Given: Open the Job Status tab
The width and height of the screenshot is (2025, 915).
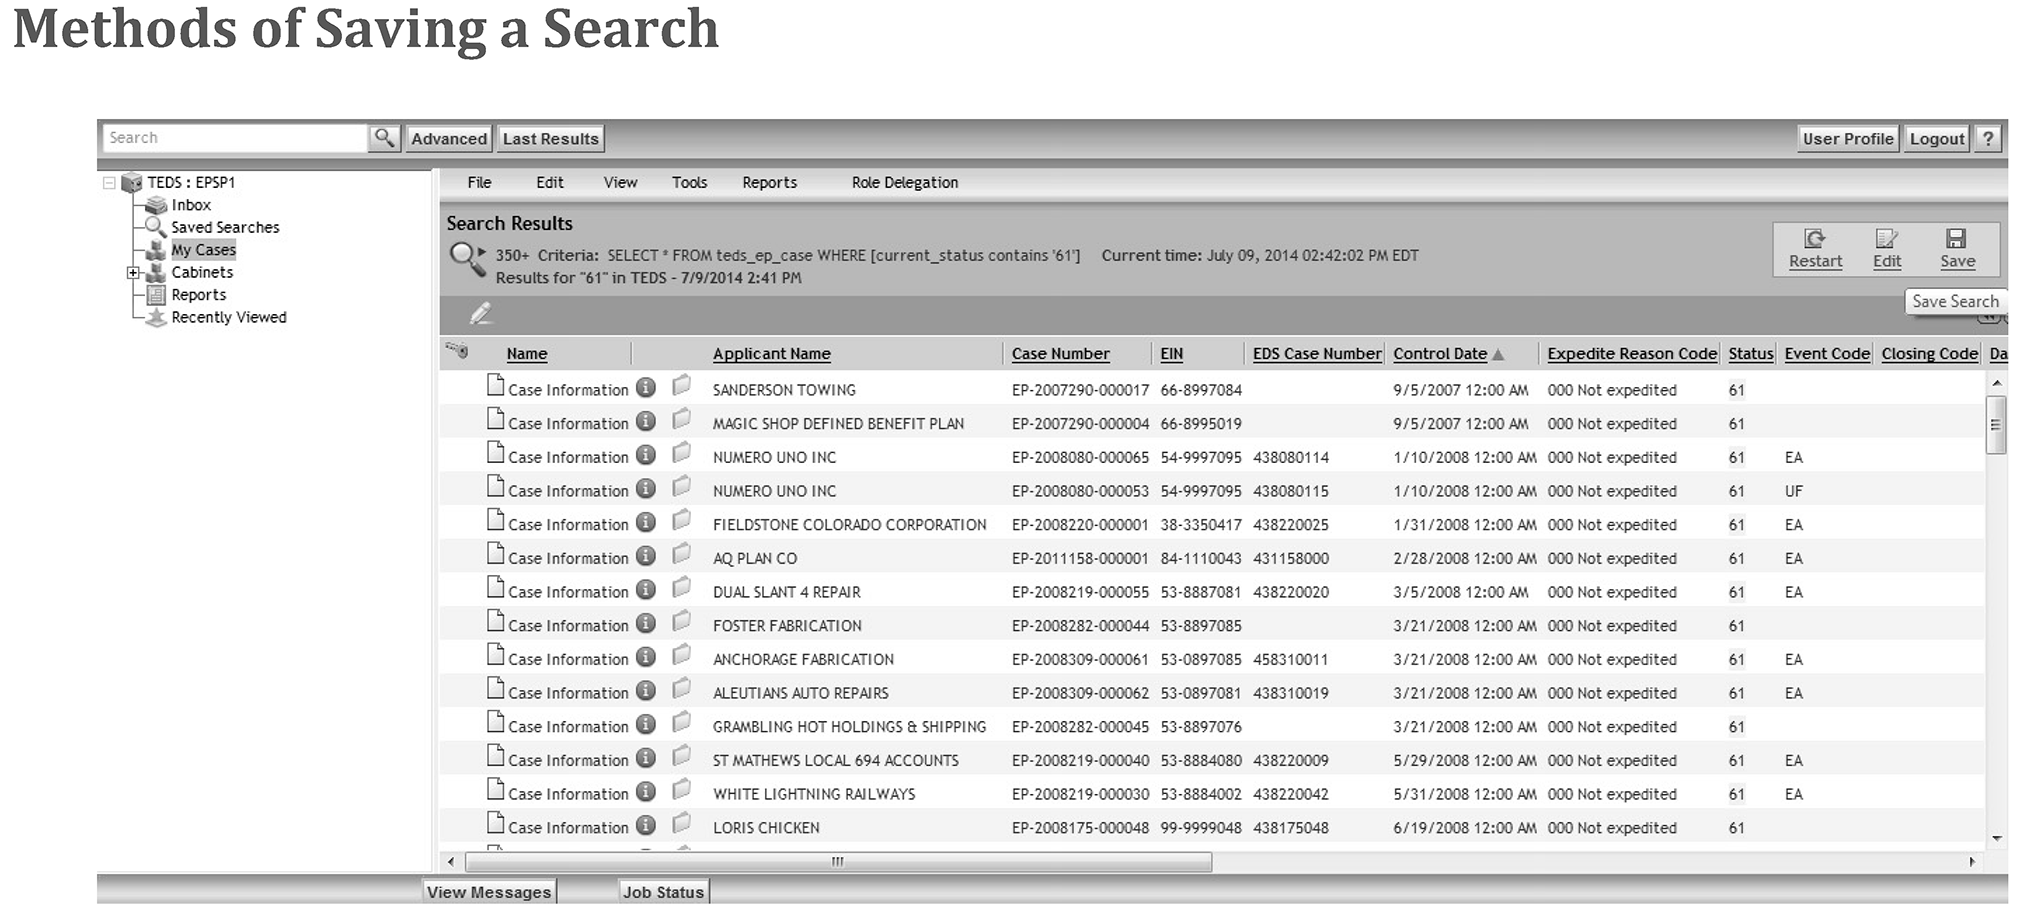Looking at the screenshot, I should [663, 892].
